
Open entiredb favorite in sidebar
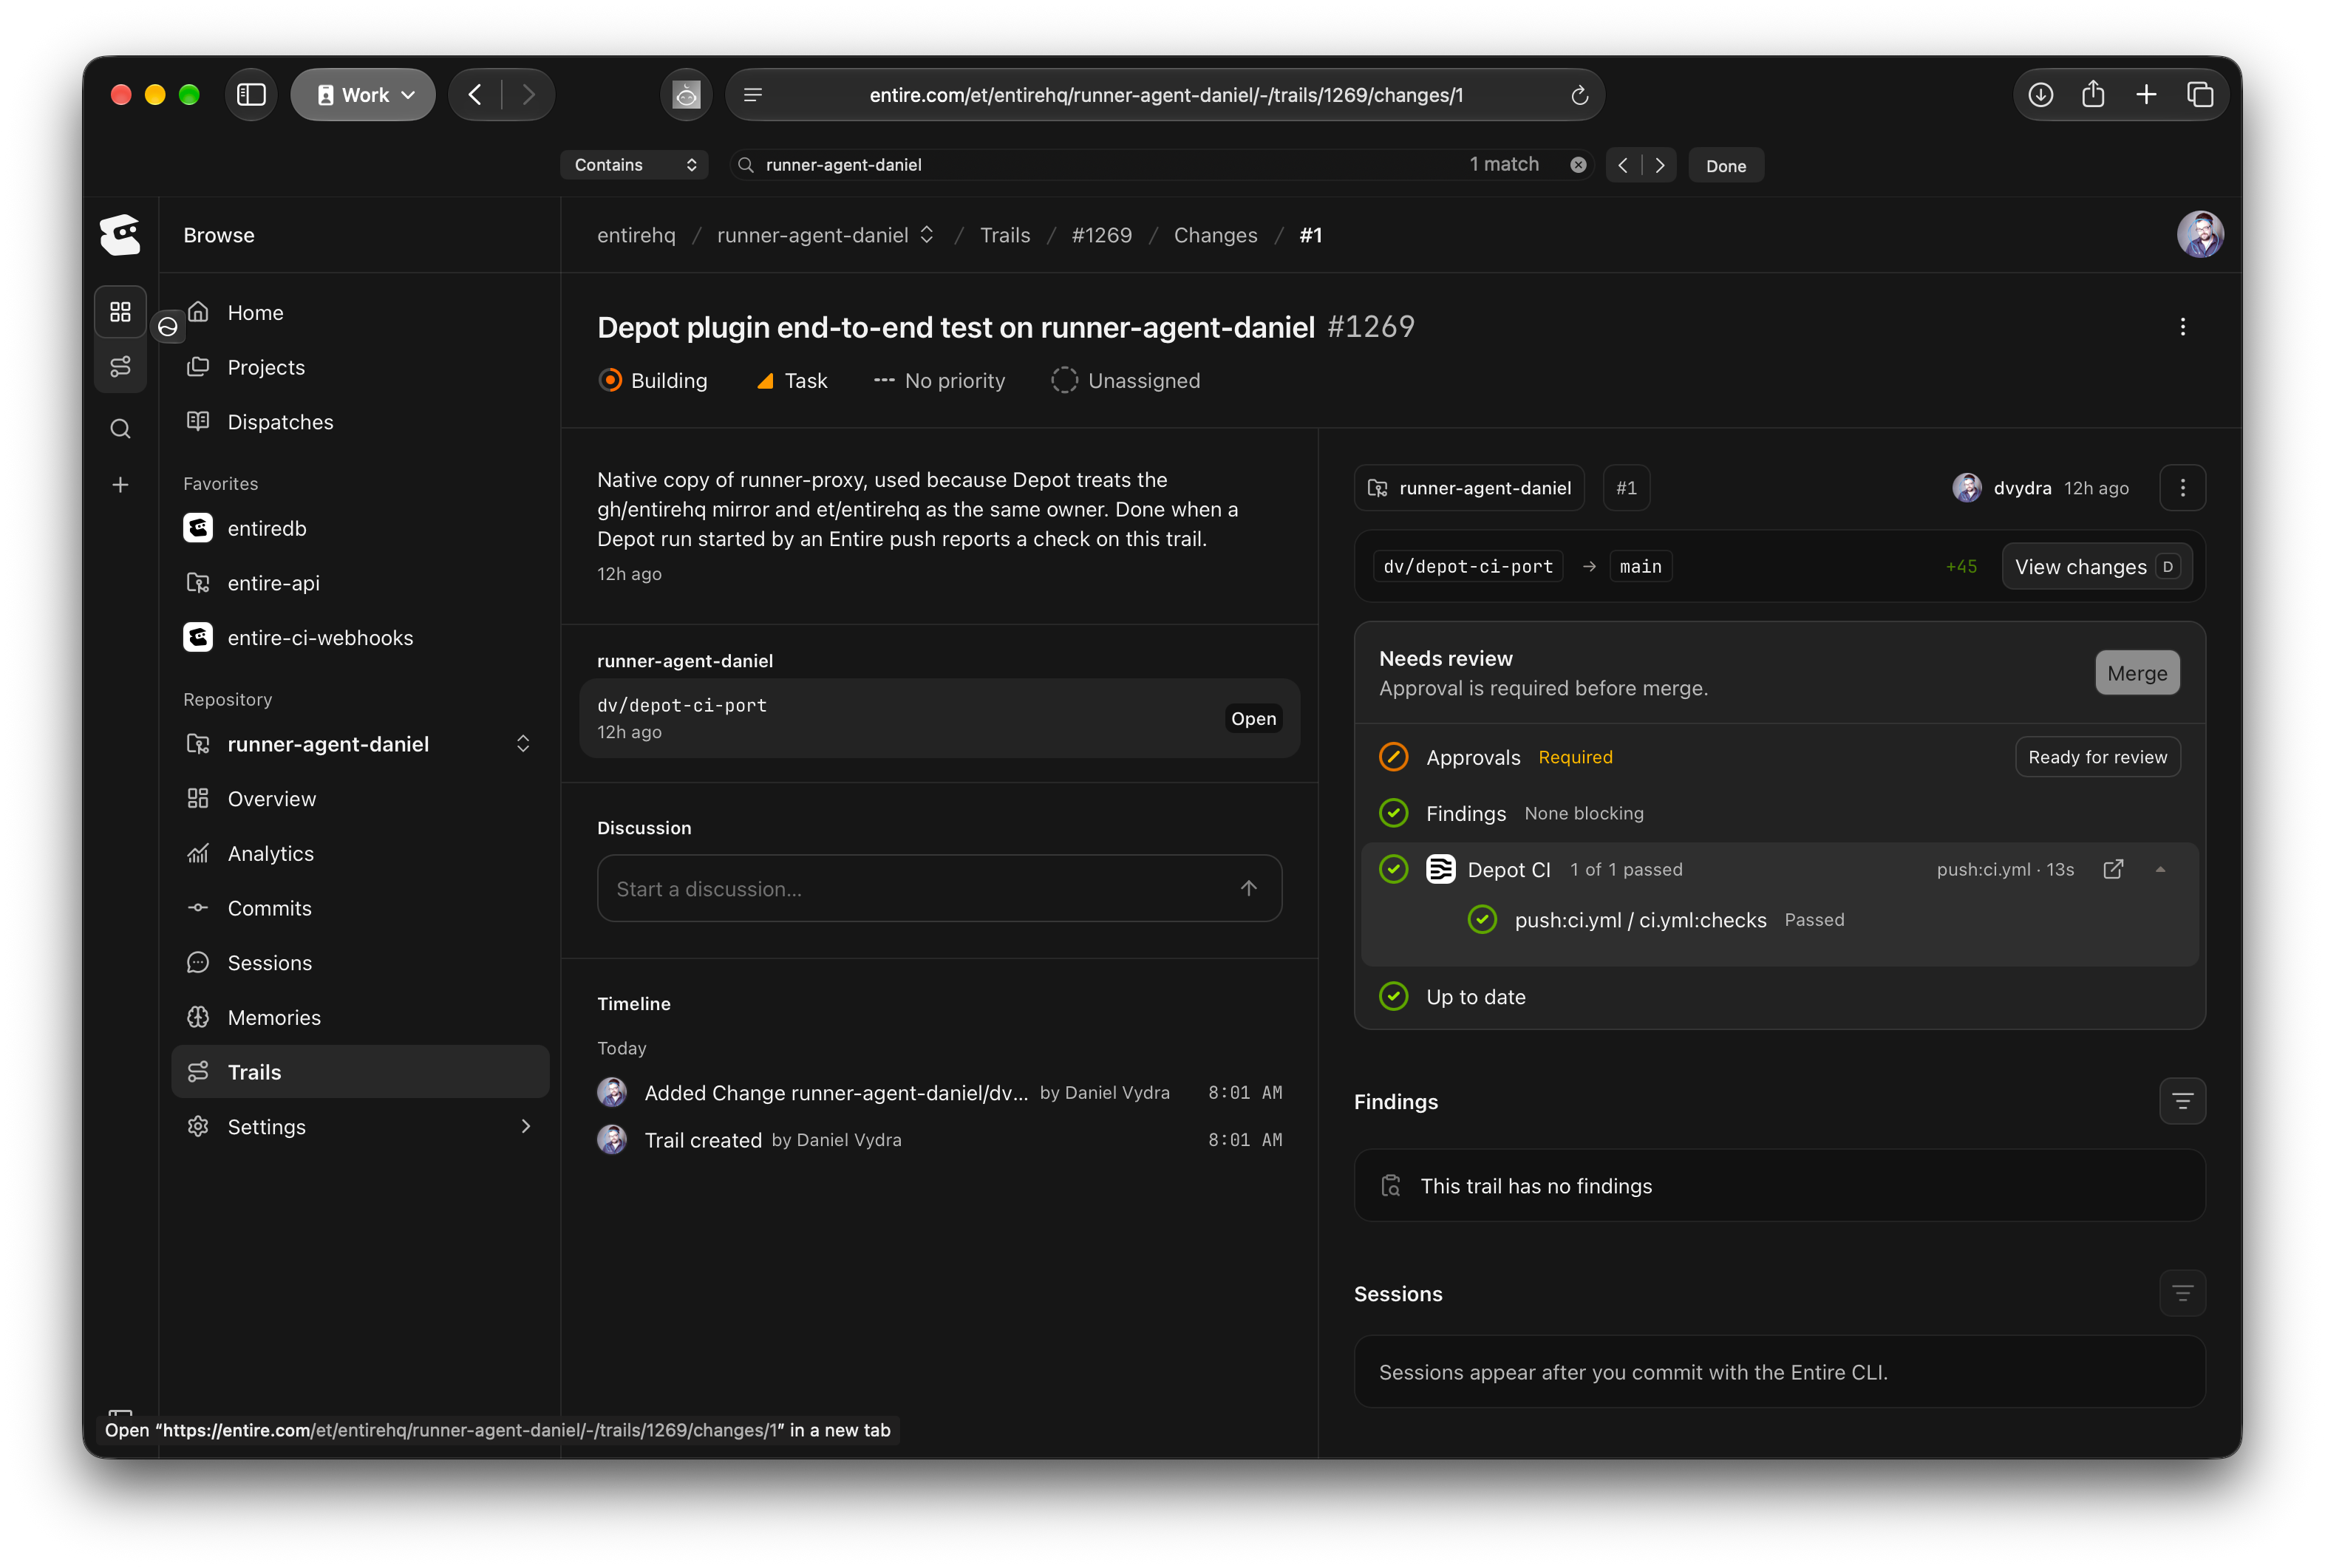[x=360, y=528]
